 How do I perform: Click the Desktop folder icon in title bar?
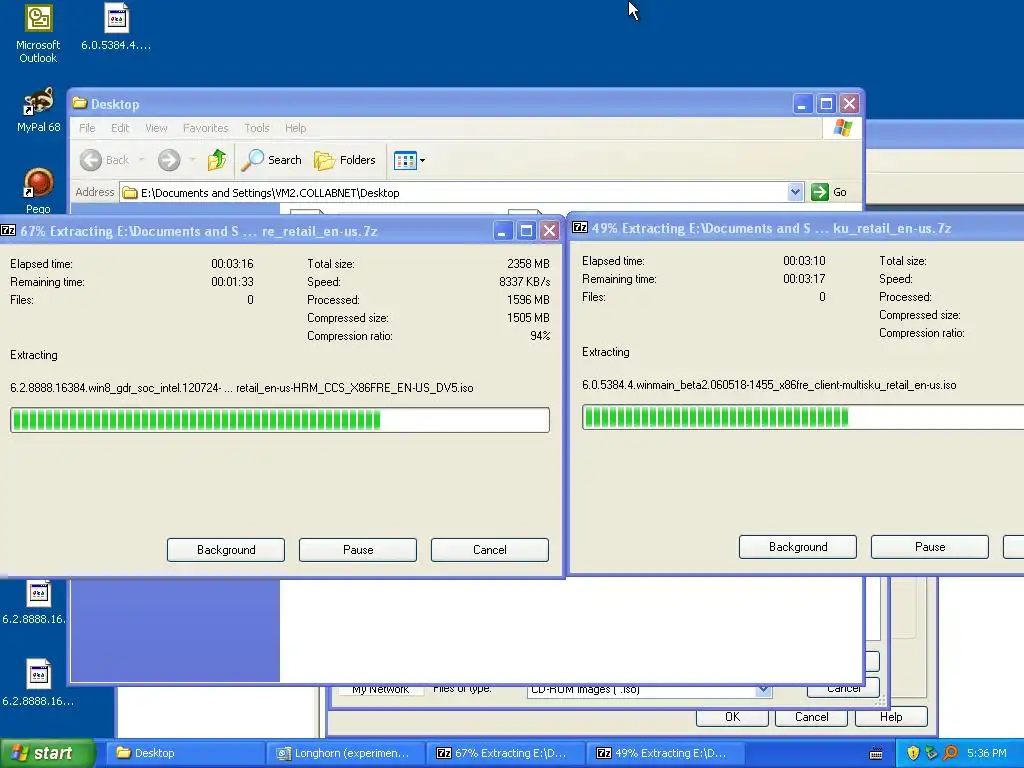[x=80, y=103]
